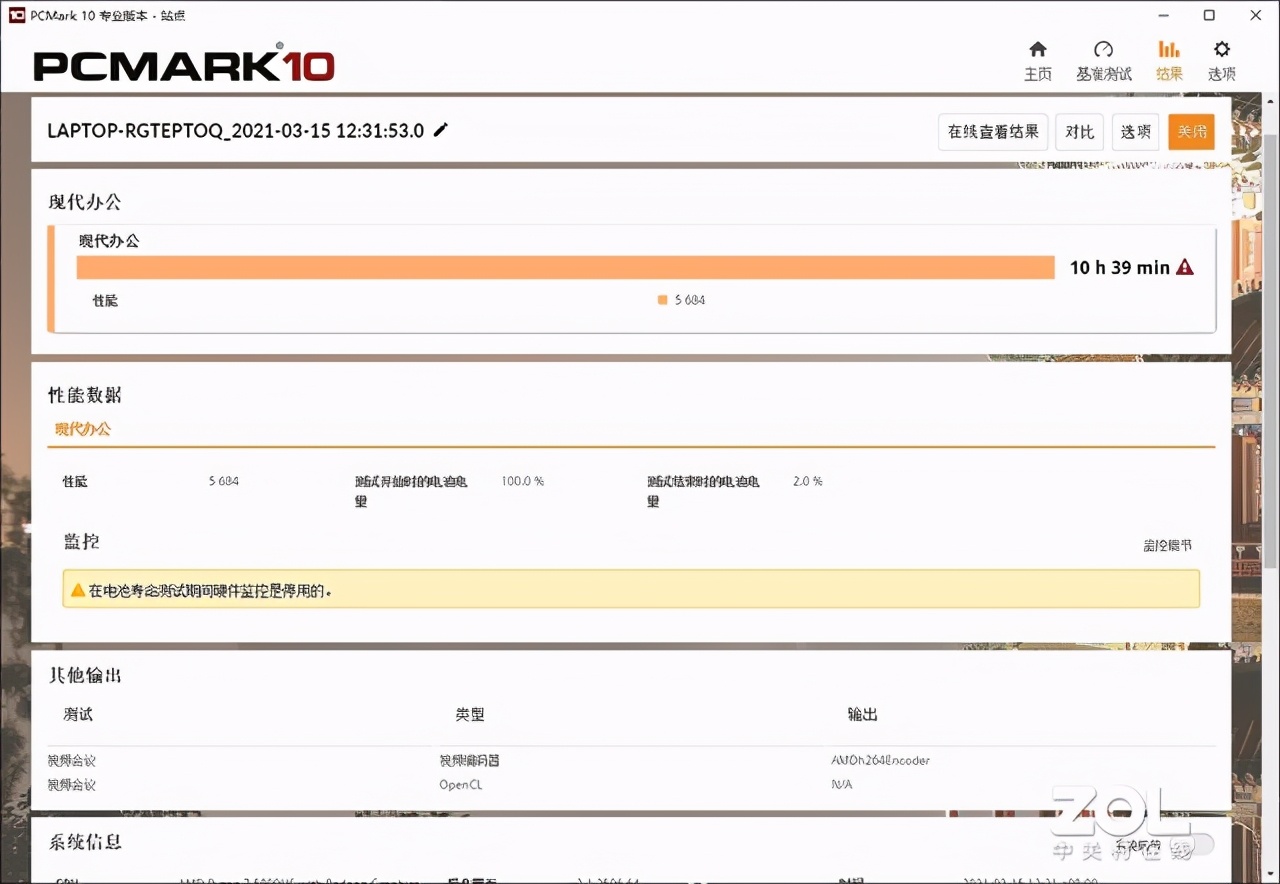Image resolution: width=1280 pixels, height=884 pixels.
Task: Select the 现代办公 tab under 性能数据
Action: [x=83, y=429]
